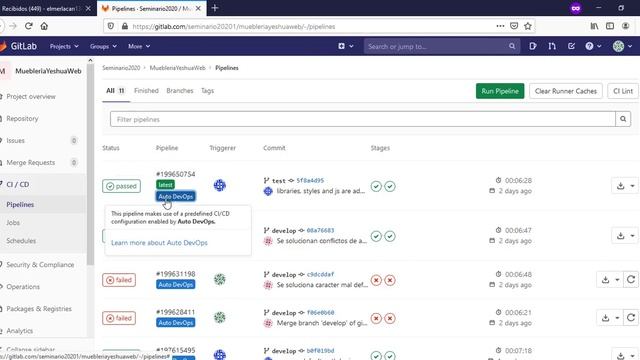Click the search magnifier in top search box
Image resolution: width=640 pixels, height=360 pixels.
tap(512, 46)
